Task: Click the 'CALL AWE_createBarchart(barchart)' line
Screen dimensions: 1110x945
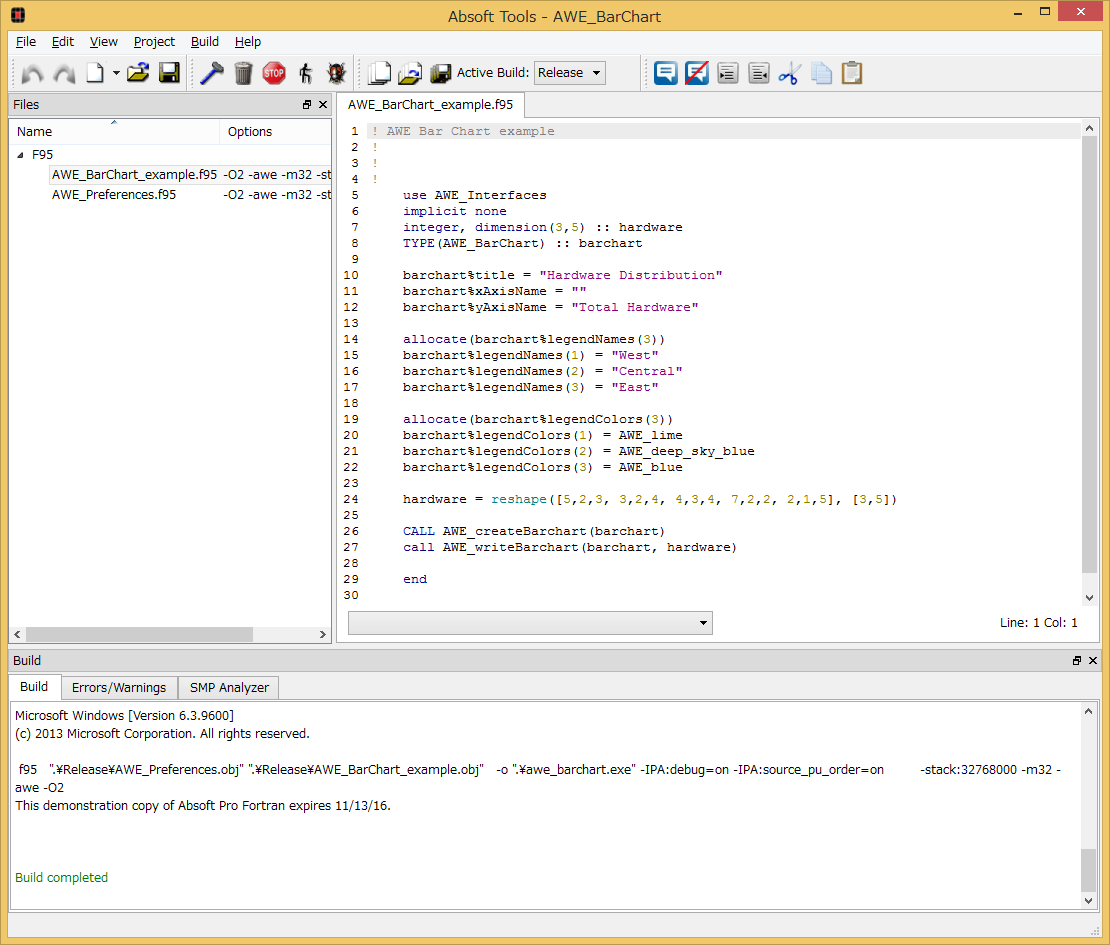Action: 534,532
